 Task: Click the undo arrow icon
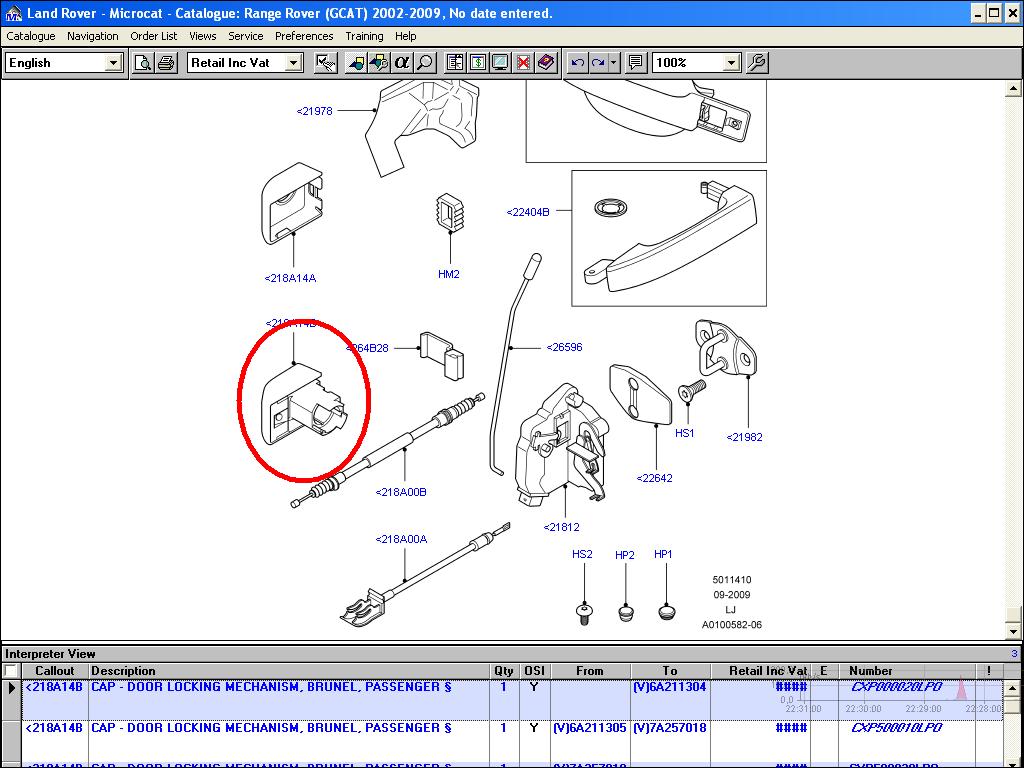[x=577, y=63]
